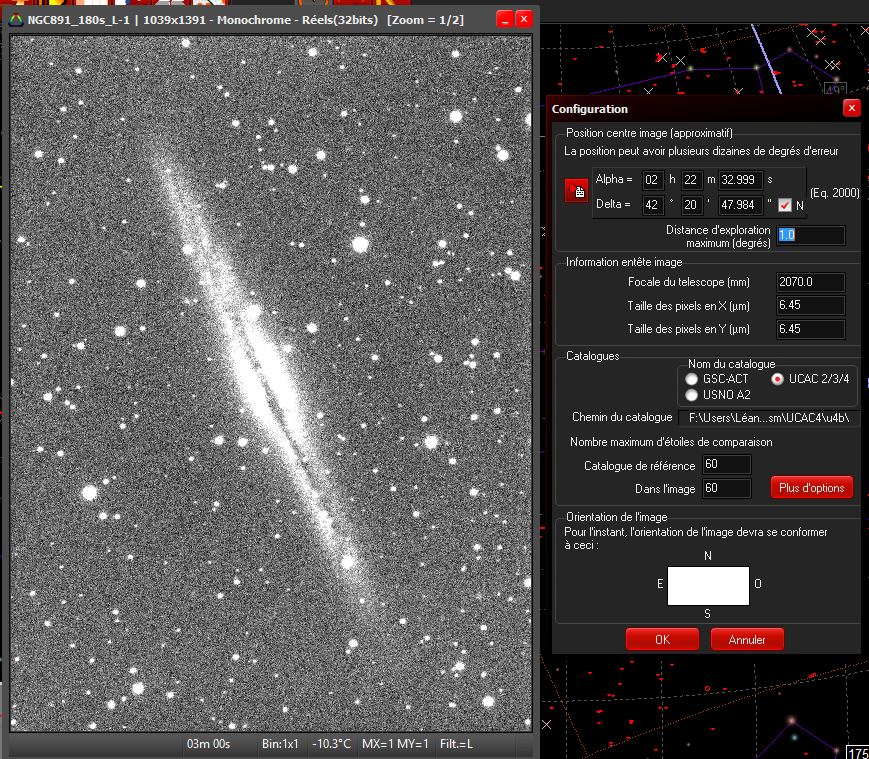Select the USNO A2 catalogue option
Image resolution: width=869 pixels, height=759 pixels.
click(x=692, y=395)
